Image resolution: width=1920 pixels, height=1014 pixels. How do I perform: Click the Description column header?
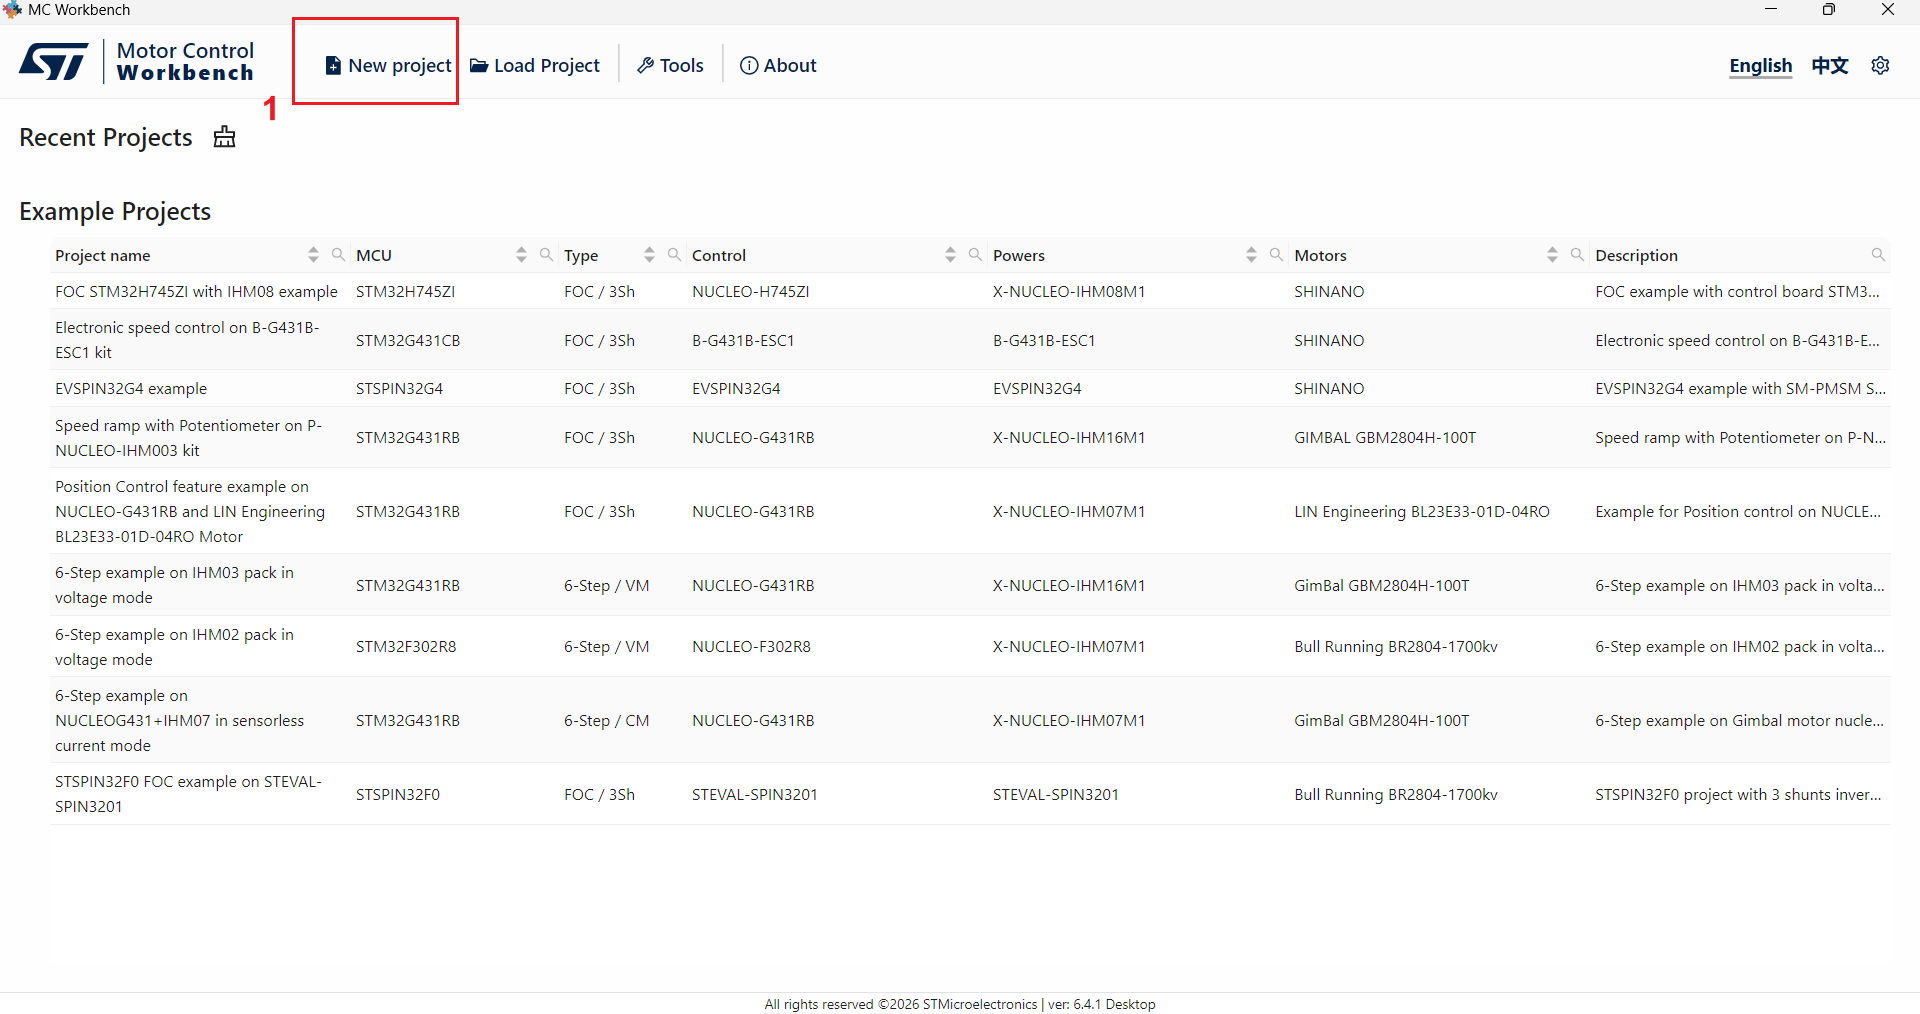coord(1636,256)
